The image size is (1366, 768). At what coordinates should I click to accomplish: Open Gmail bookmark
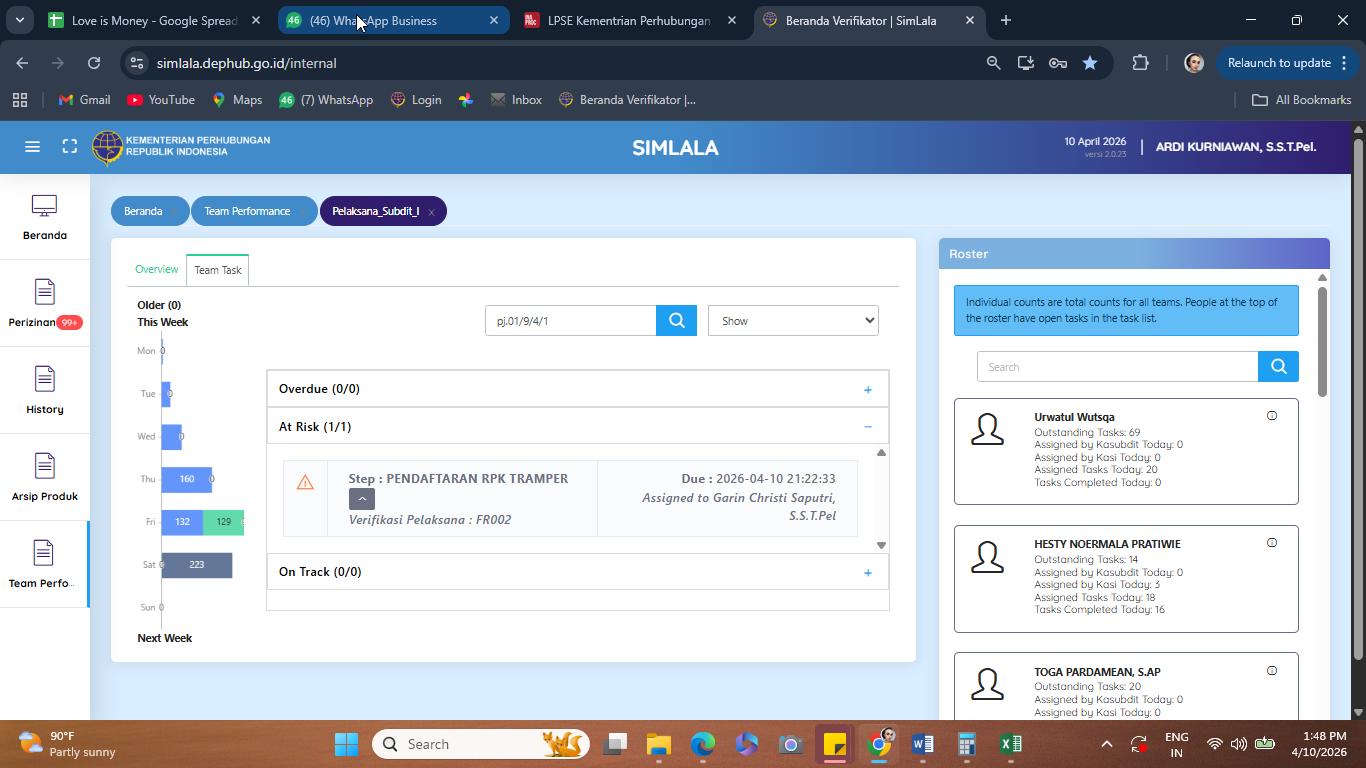(x=85, y=100)
